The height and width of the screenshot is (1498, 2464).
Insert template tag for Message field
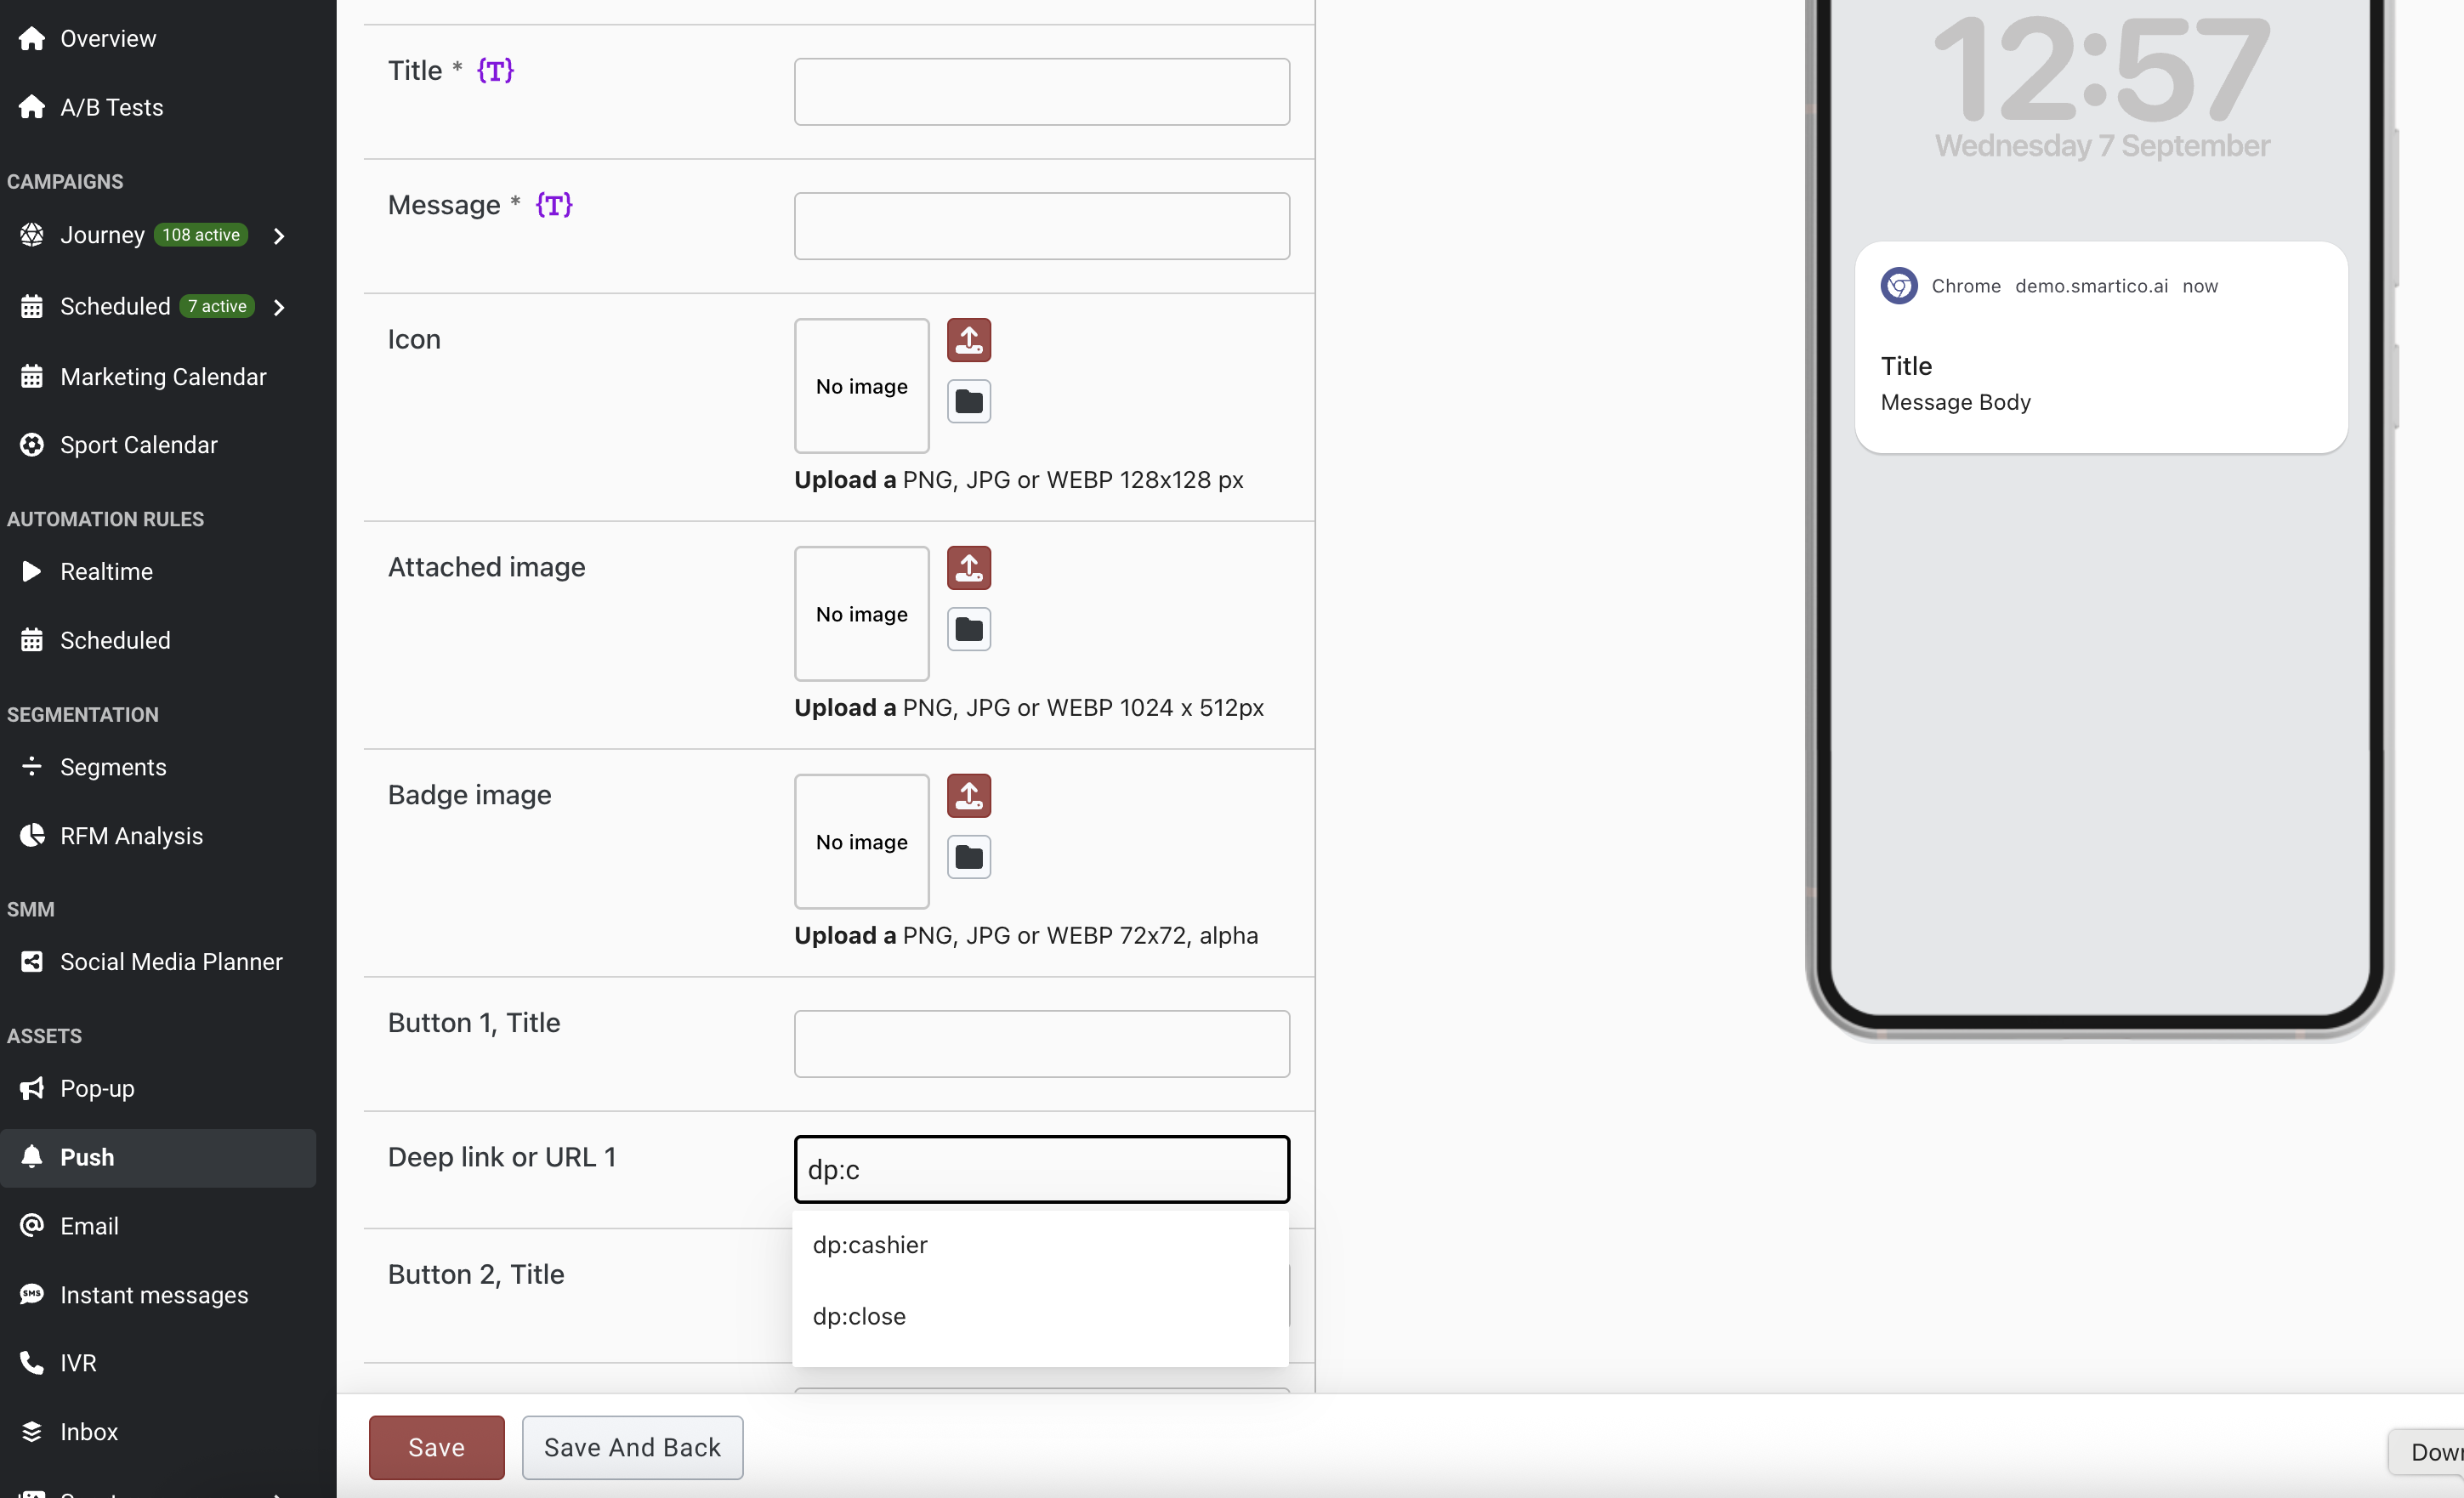pos(553,205)
